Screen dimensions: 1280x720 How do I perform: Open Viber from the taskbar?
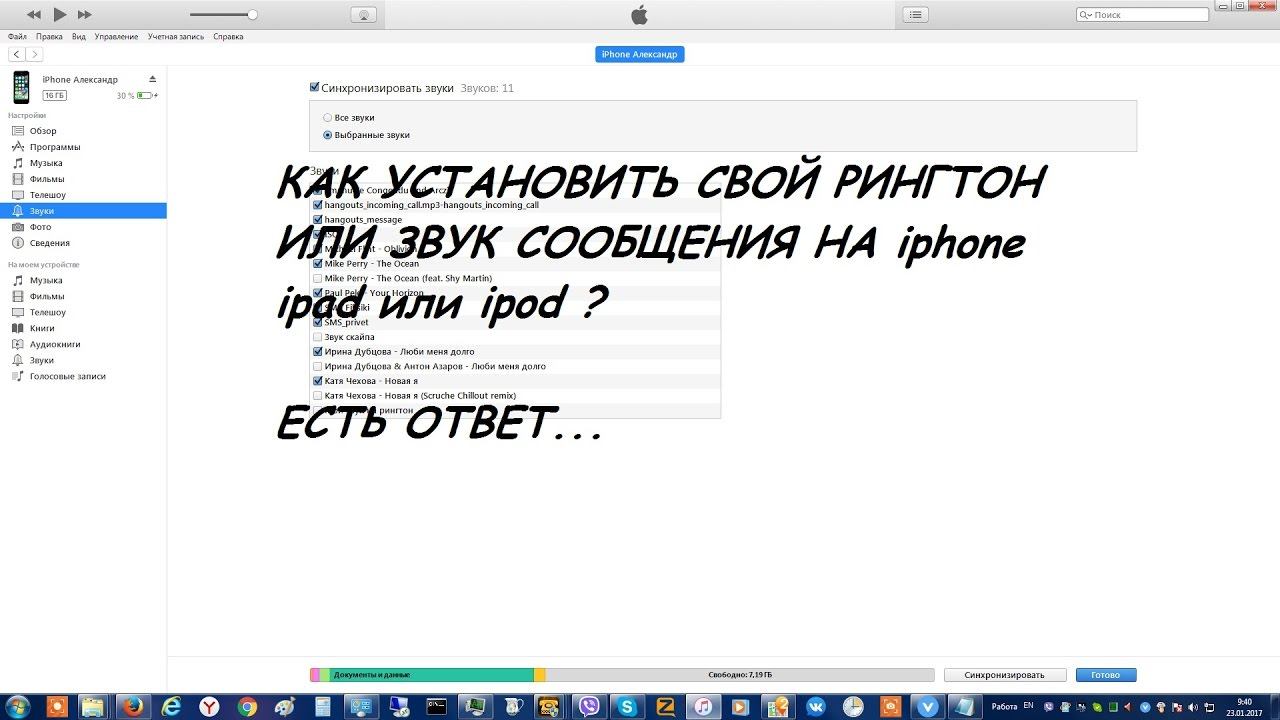[590, 706]
